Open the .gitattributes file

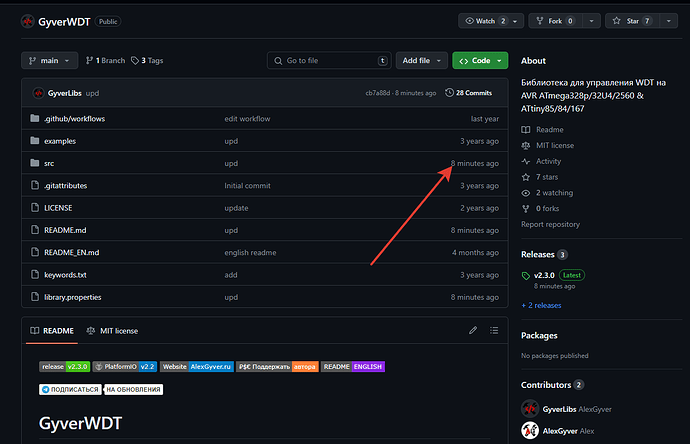point(66,186)
